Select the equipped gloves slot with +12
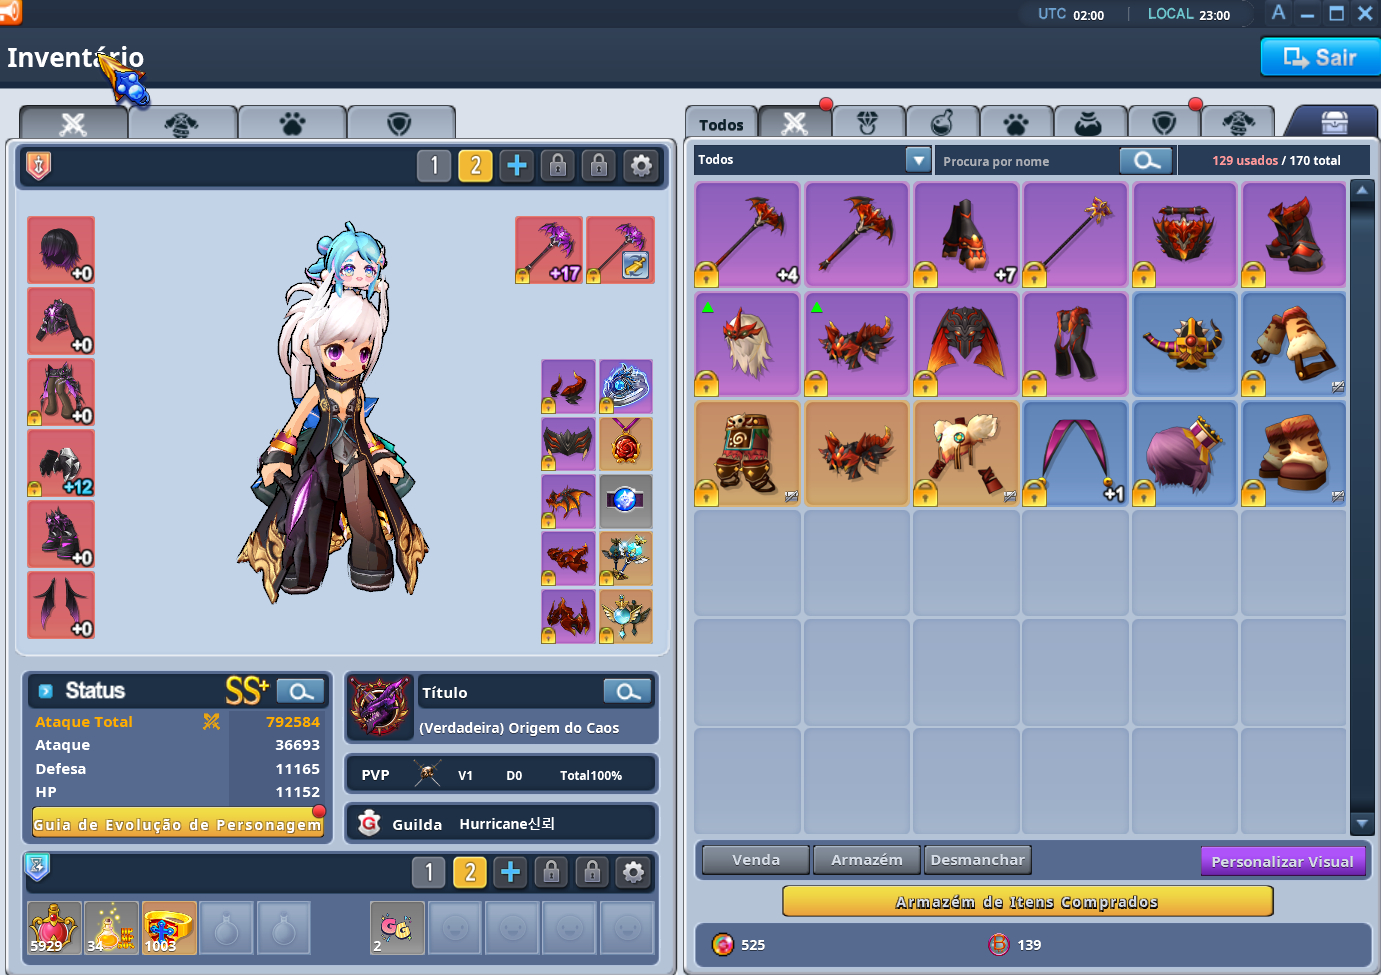Viewport: 1381px width, 975px height. coord(61,463)
